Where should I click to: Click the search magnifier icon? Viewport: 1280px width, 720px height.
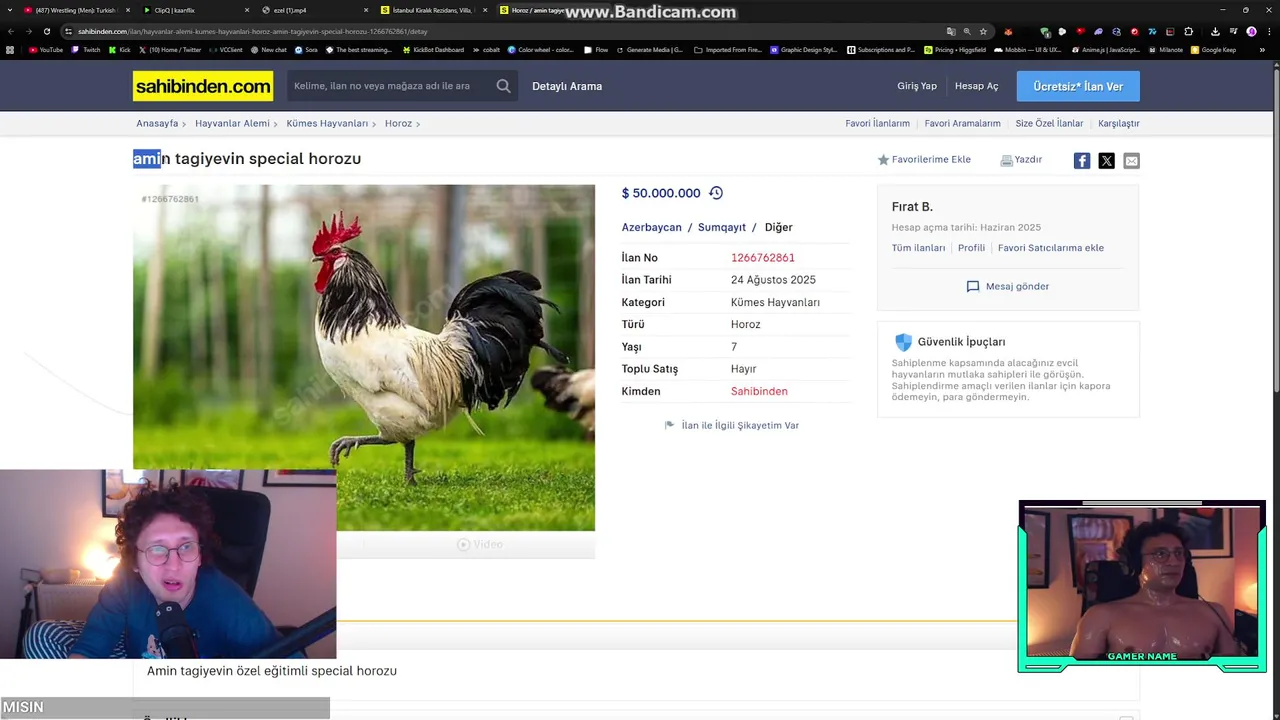point(504,86)
